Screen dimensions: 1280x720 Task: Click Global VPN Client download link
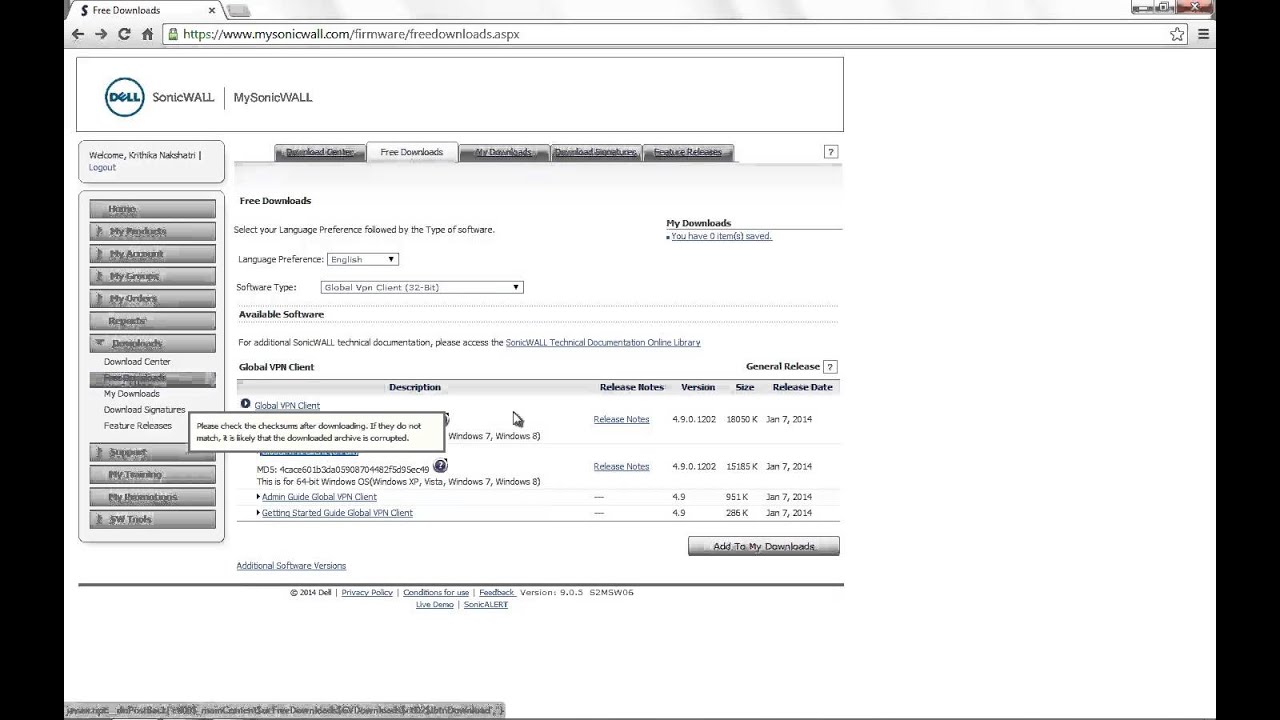coord(287,405)
